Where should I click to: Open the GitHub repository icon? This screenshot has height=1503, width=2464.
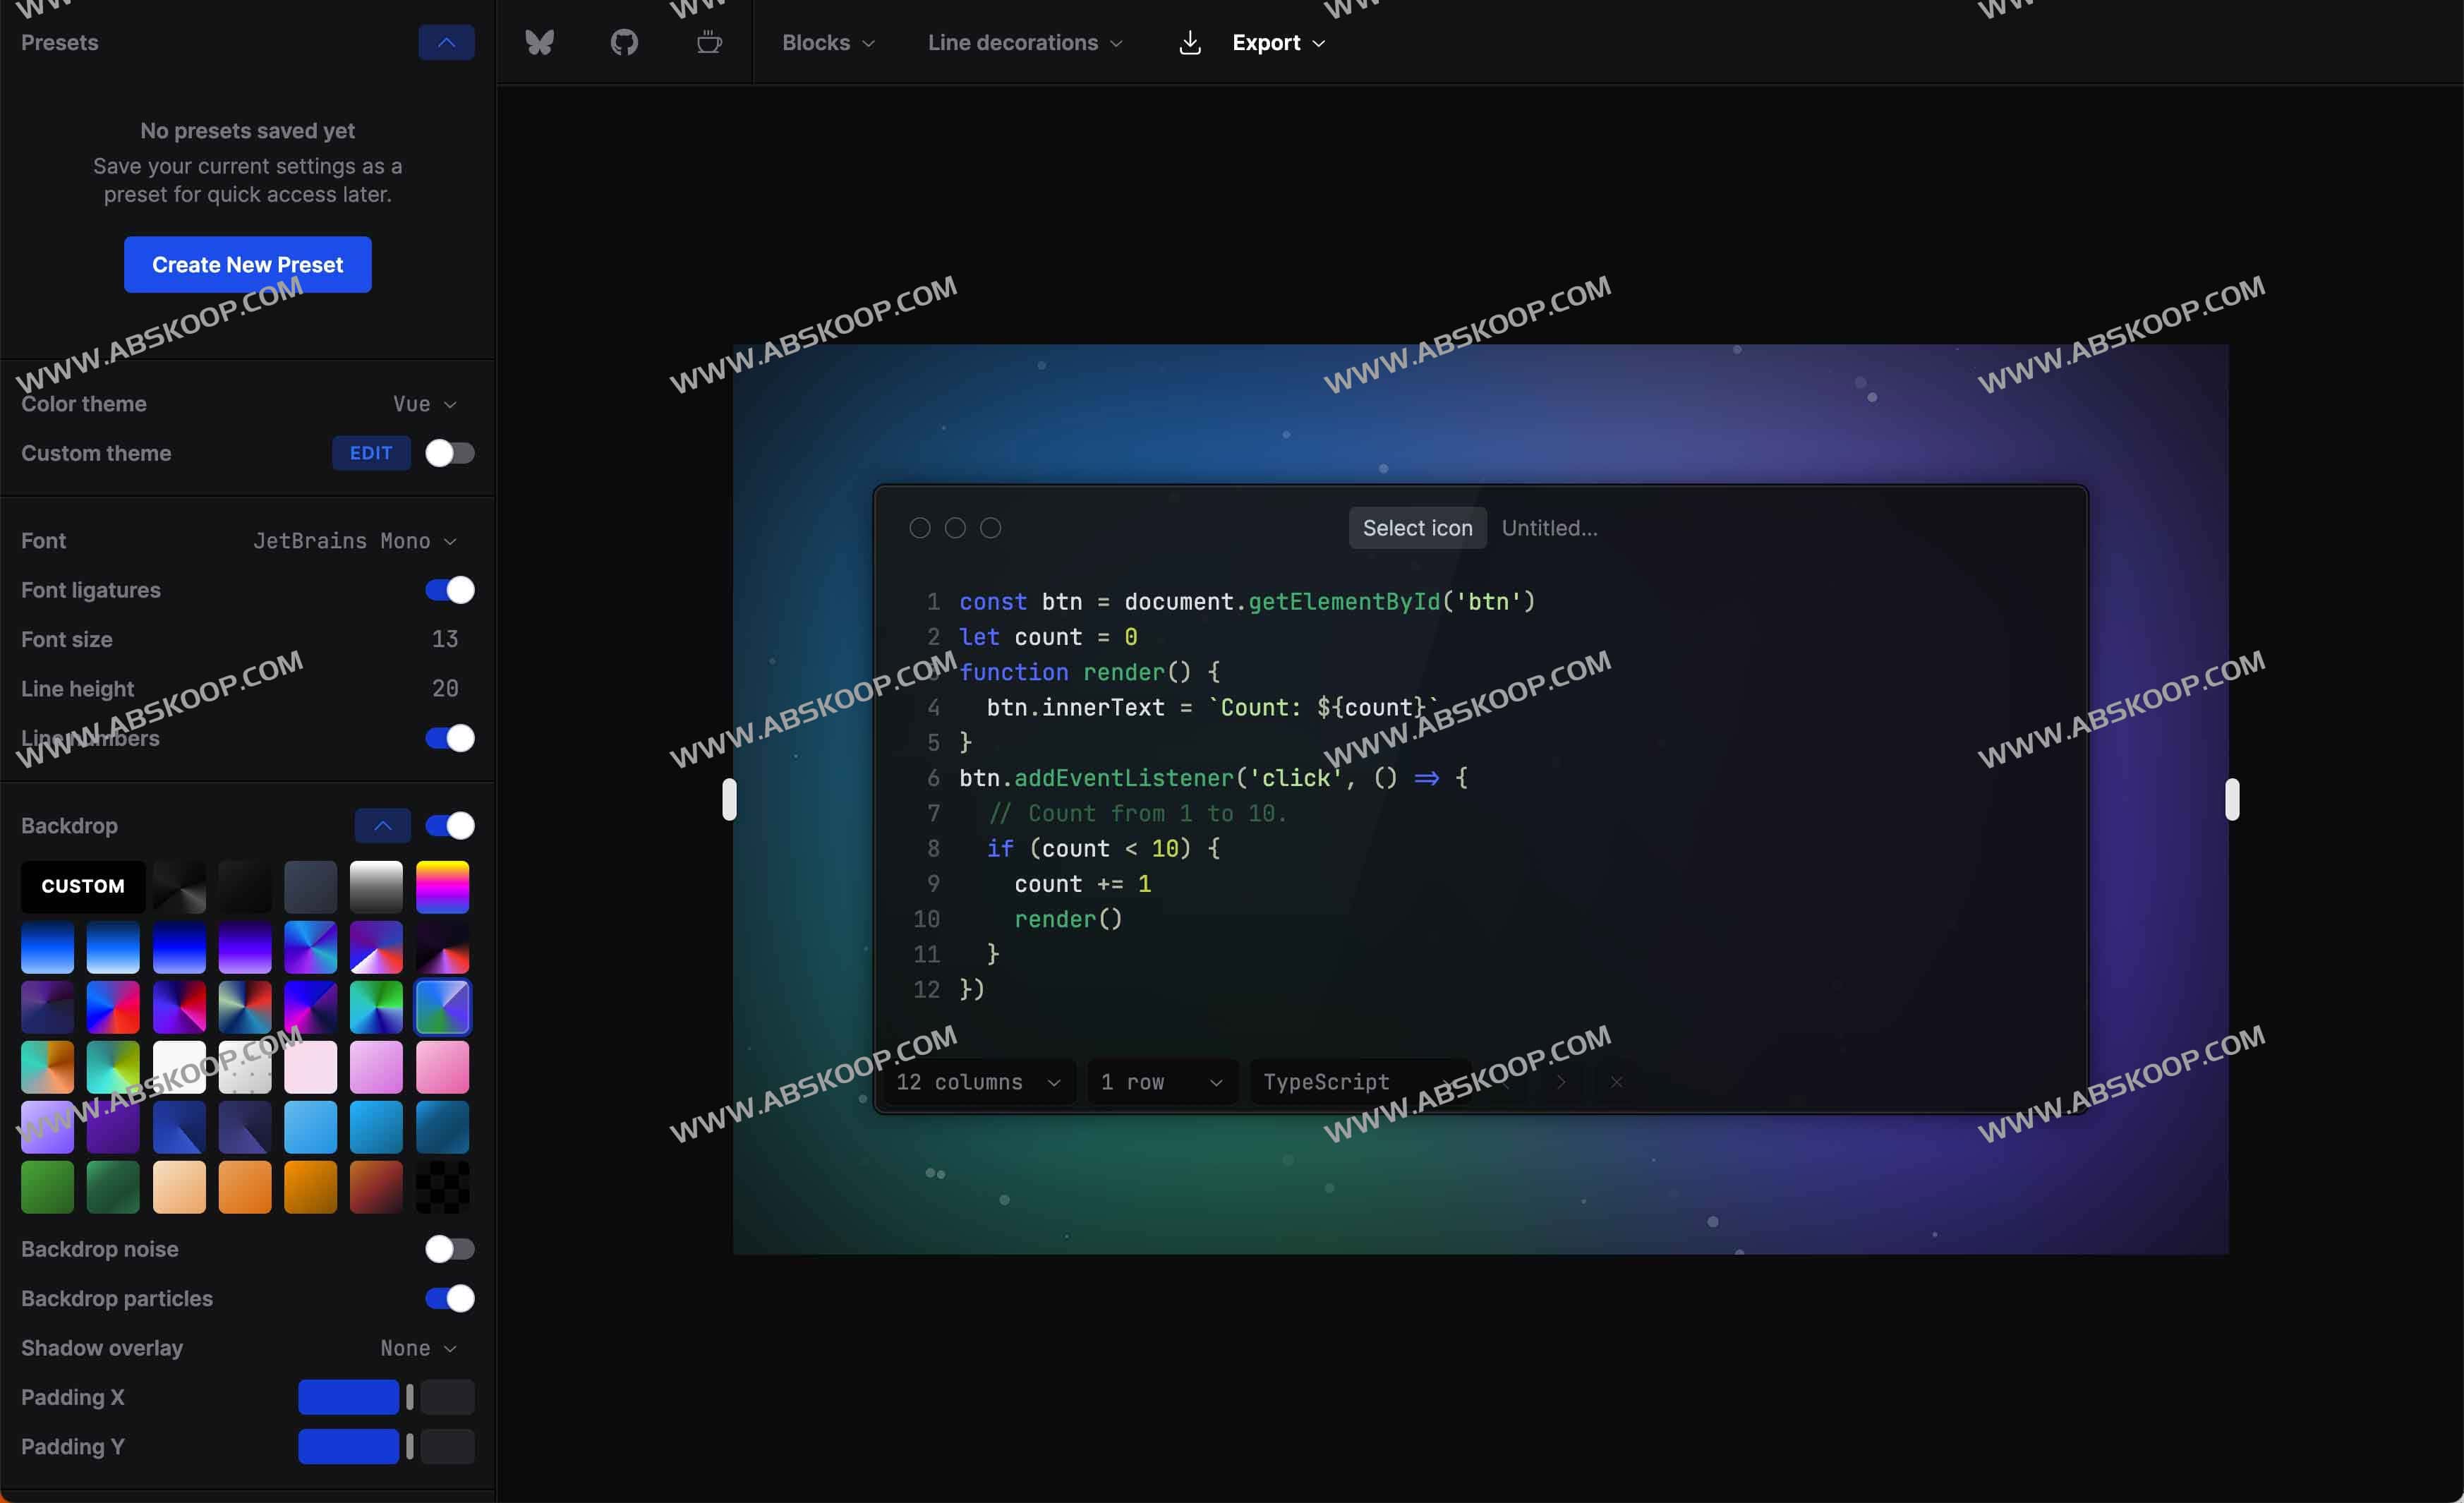tap(624, 42)
